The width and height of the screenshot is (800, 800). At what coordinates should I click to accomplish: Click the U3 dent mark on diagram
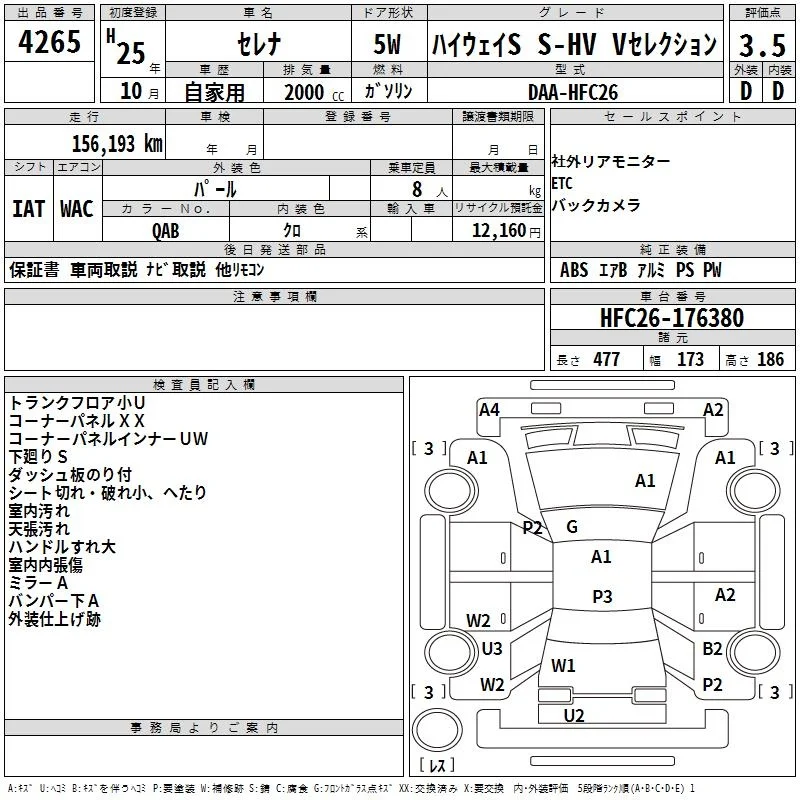point(492,648)
